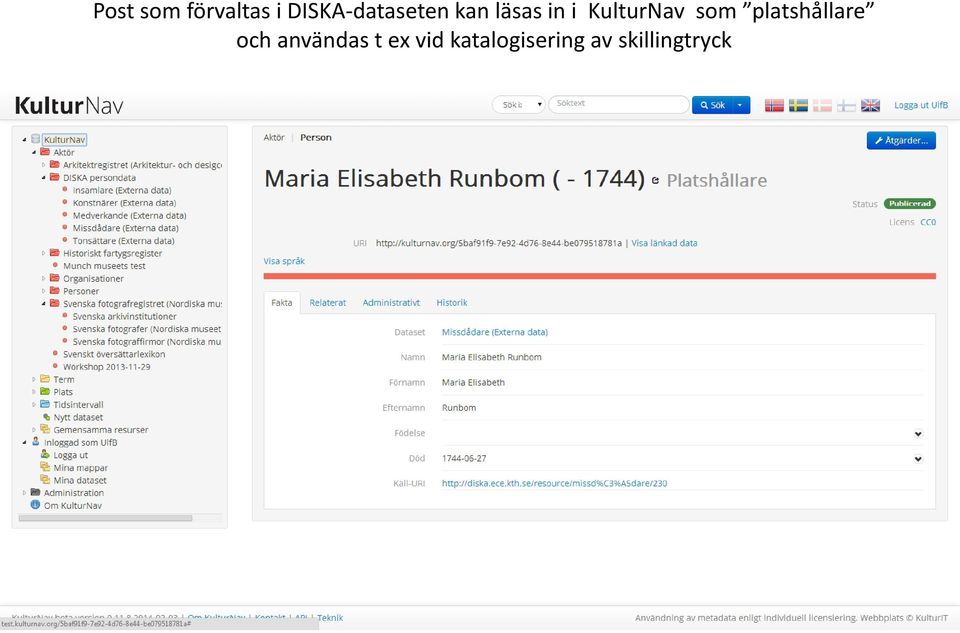
Task: Click the Norwegian flag language icon
Action: click(x=774, y=105)
